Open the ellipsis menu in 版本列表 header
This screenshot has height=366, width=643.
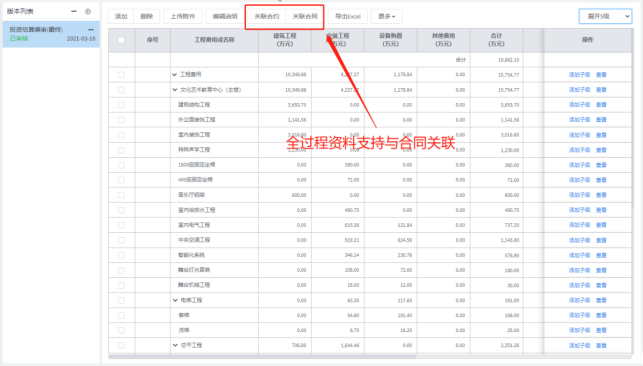click(74, 11)
